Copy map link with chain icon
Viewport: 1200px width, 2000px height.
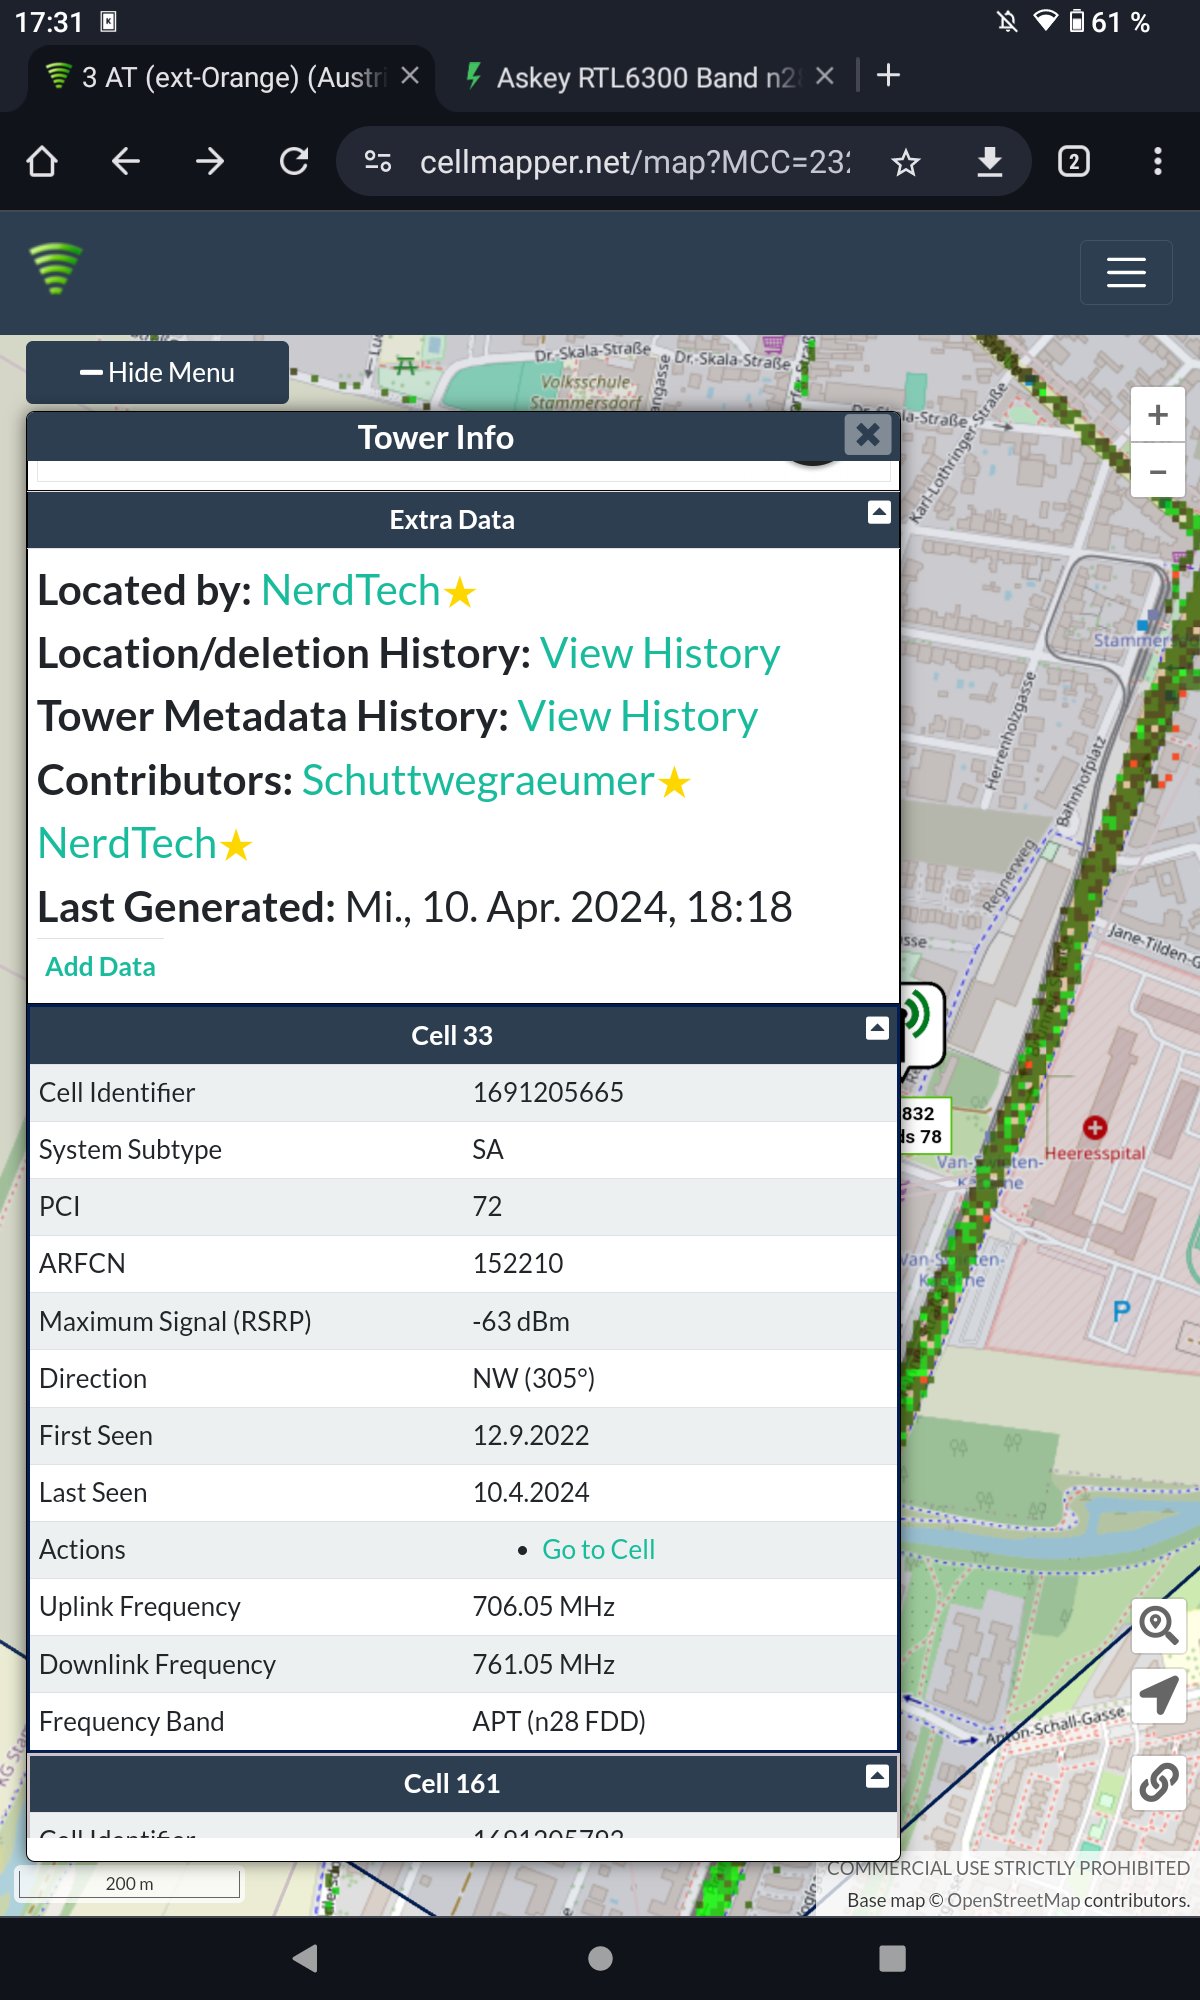tap(1158, 1782)
